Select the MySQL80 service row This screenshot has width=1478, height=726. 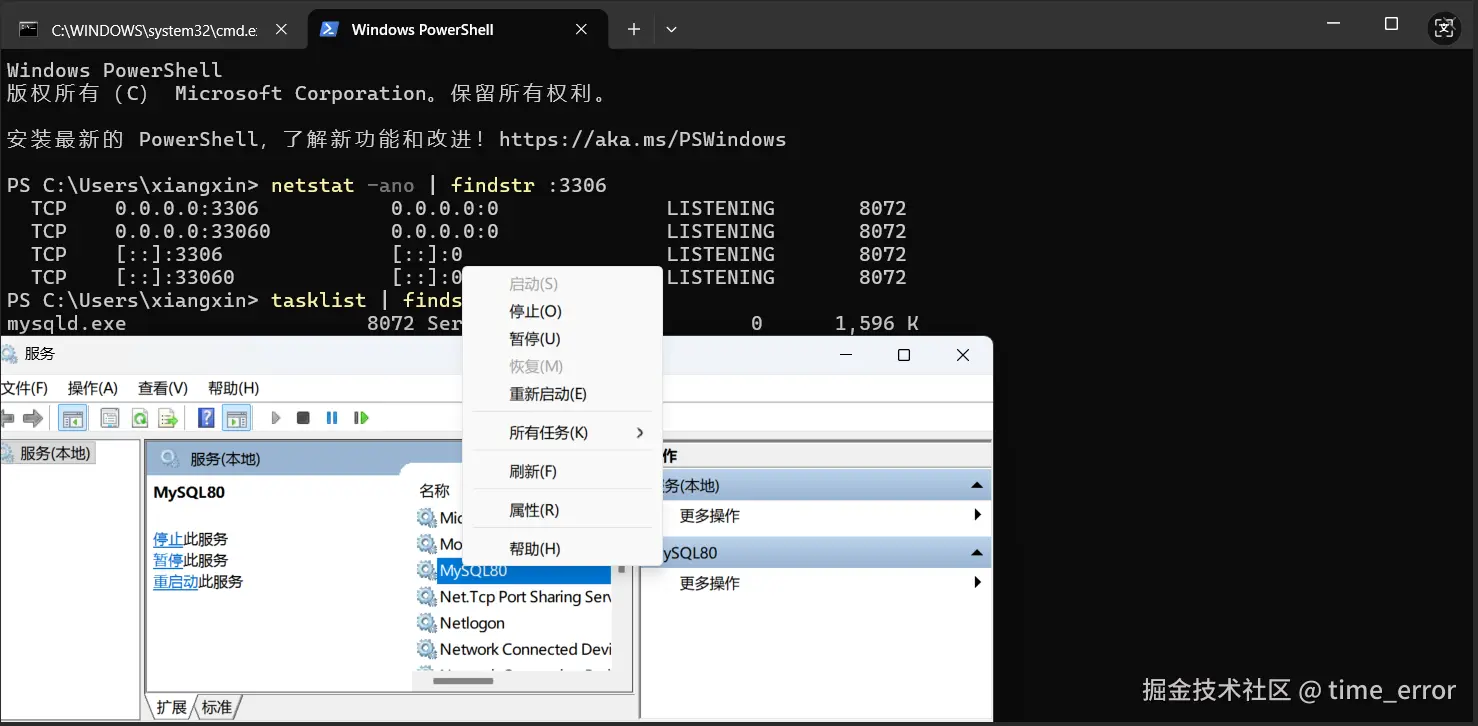point(513,571)
